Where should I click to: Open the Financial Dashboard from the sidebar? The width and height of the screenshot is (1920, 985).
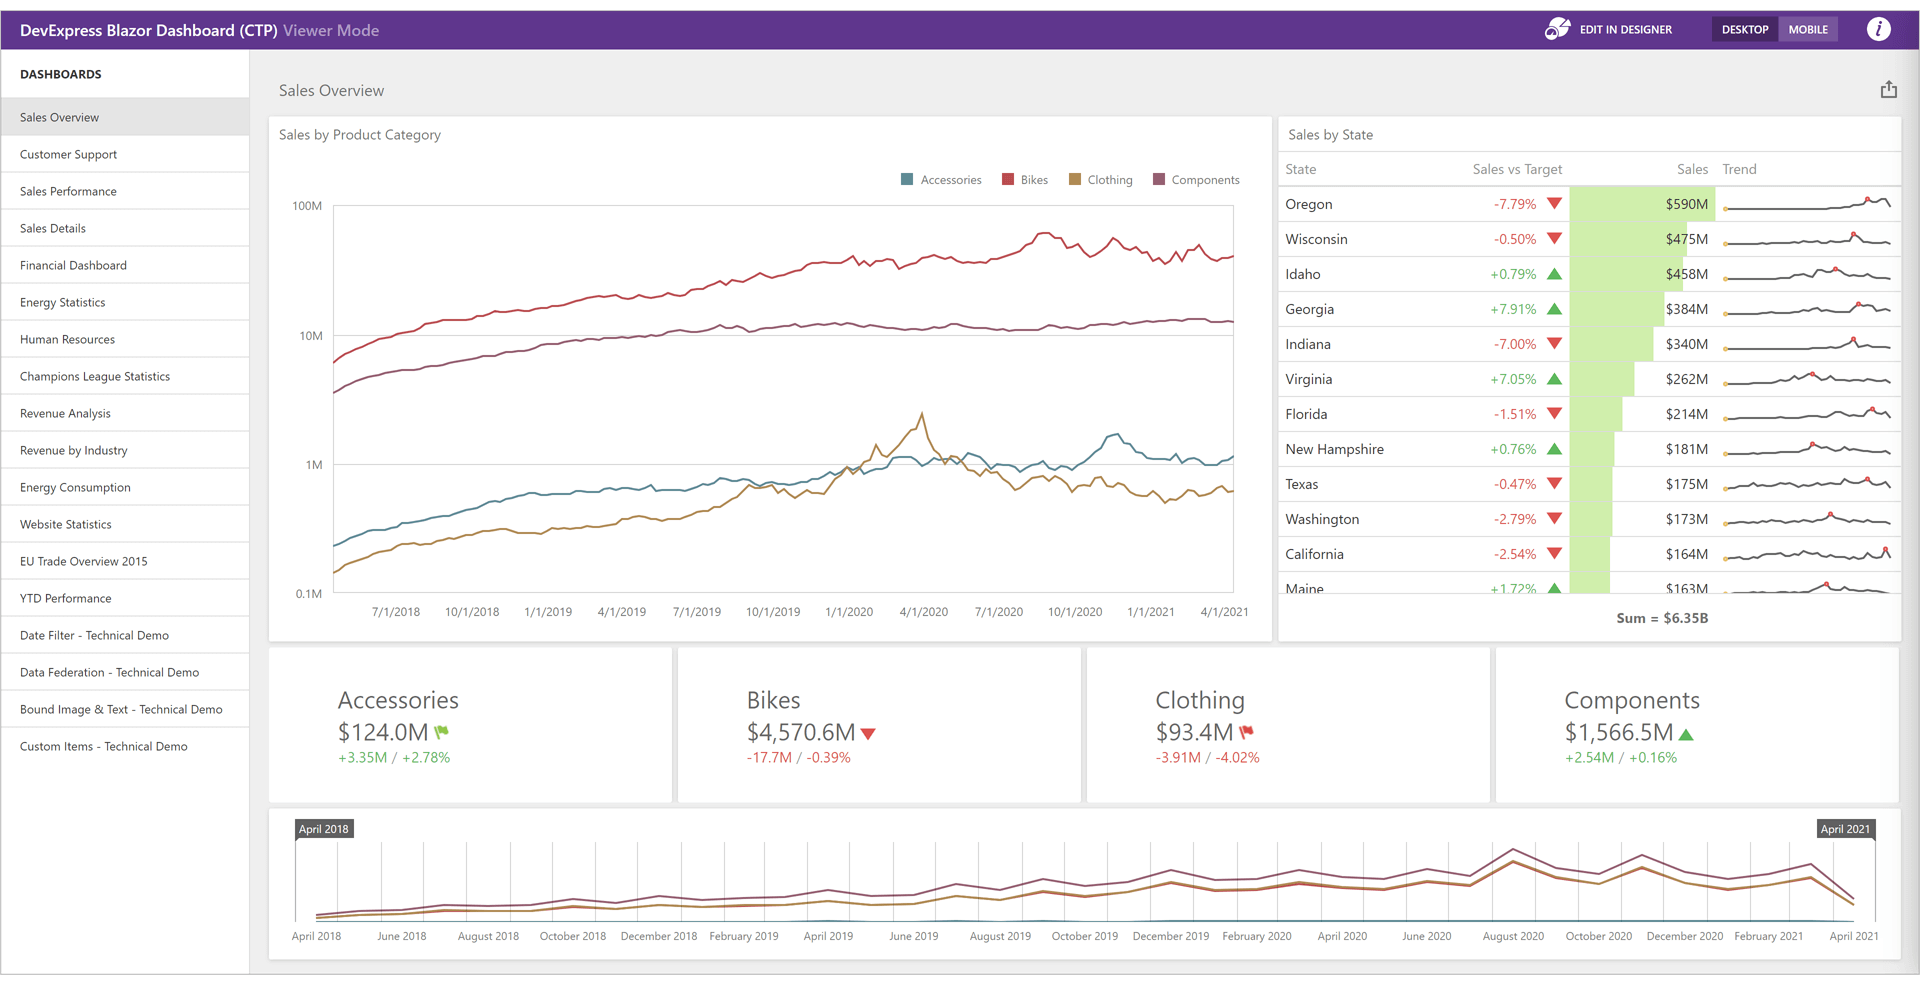click(x=73, y=265)
